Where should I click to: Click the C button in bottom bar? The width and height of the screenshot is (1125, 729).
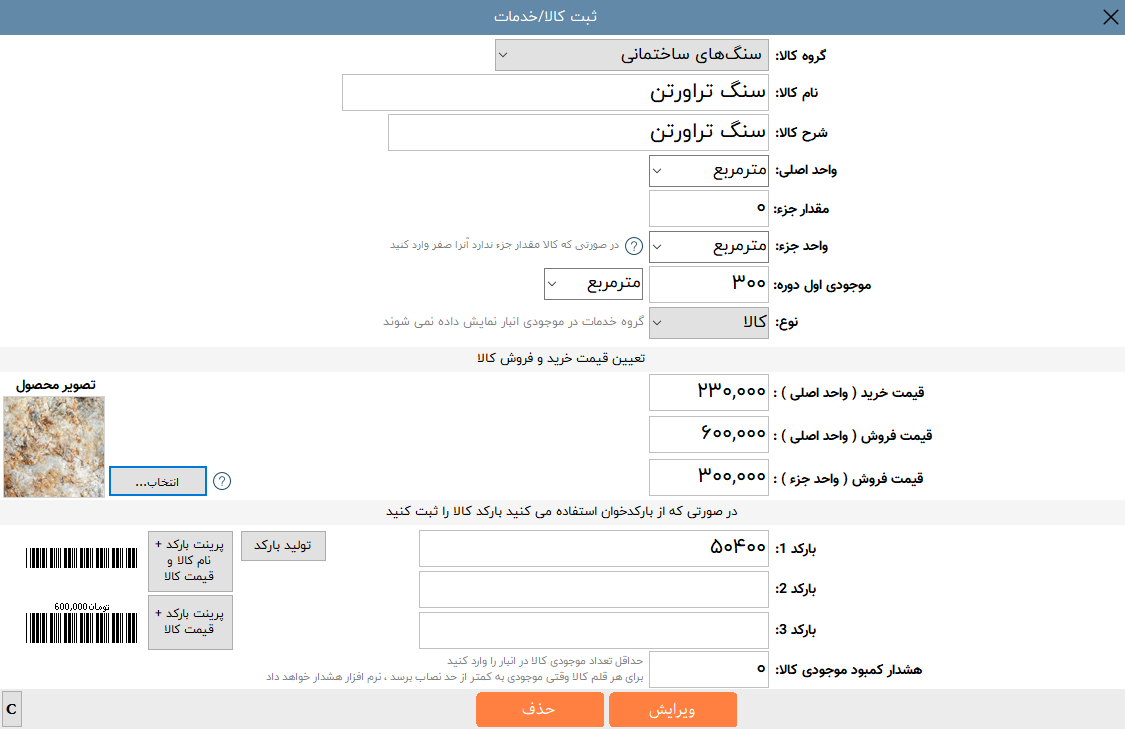tap(11, 710)
